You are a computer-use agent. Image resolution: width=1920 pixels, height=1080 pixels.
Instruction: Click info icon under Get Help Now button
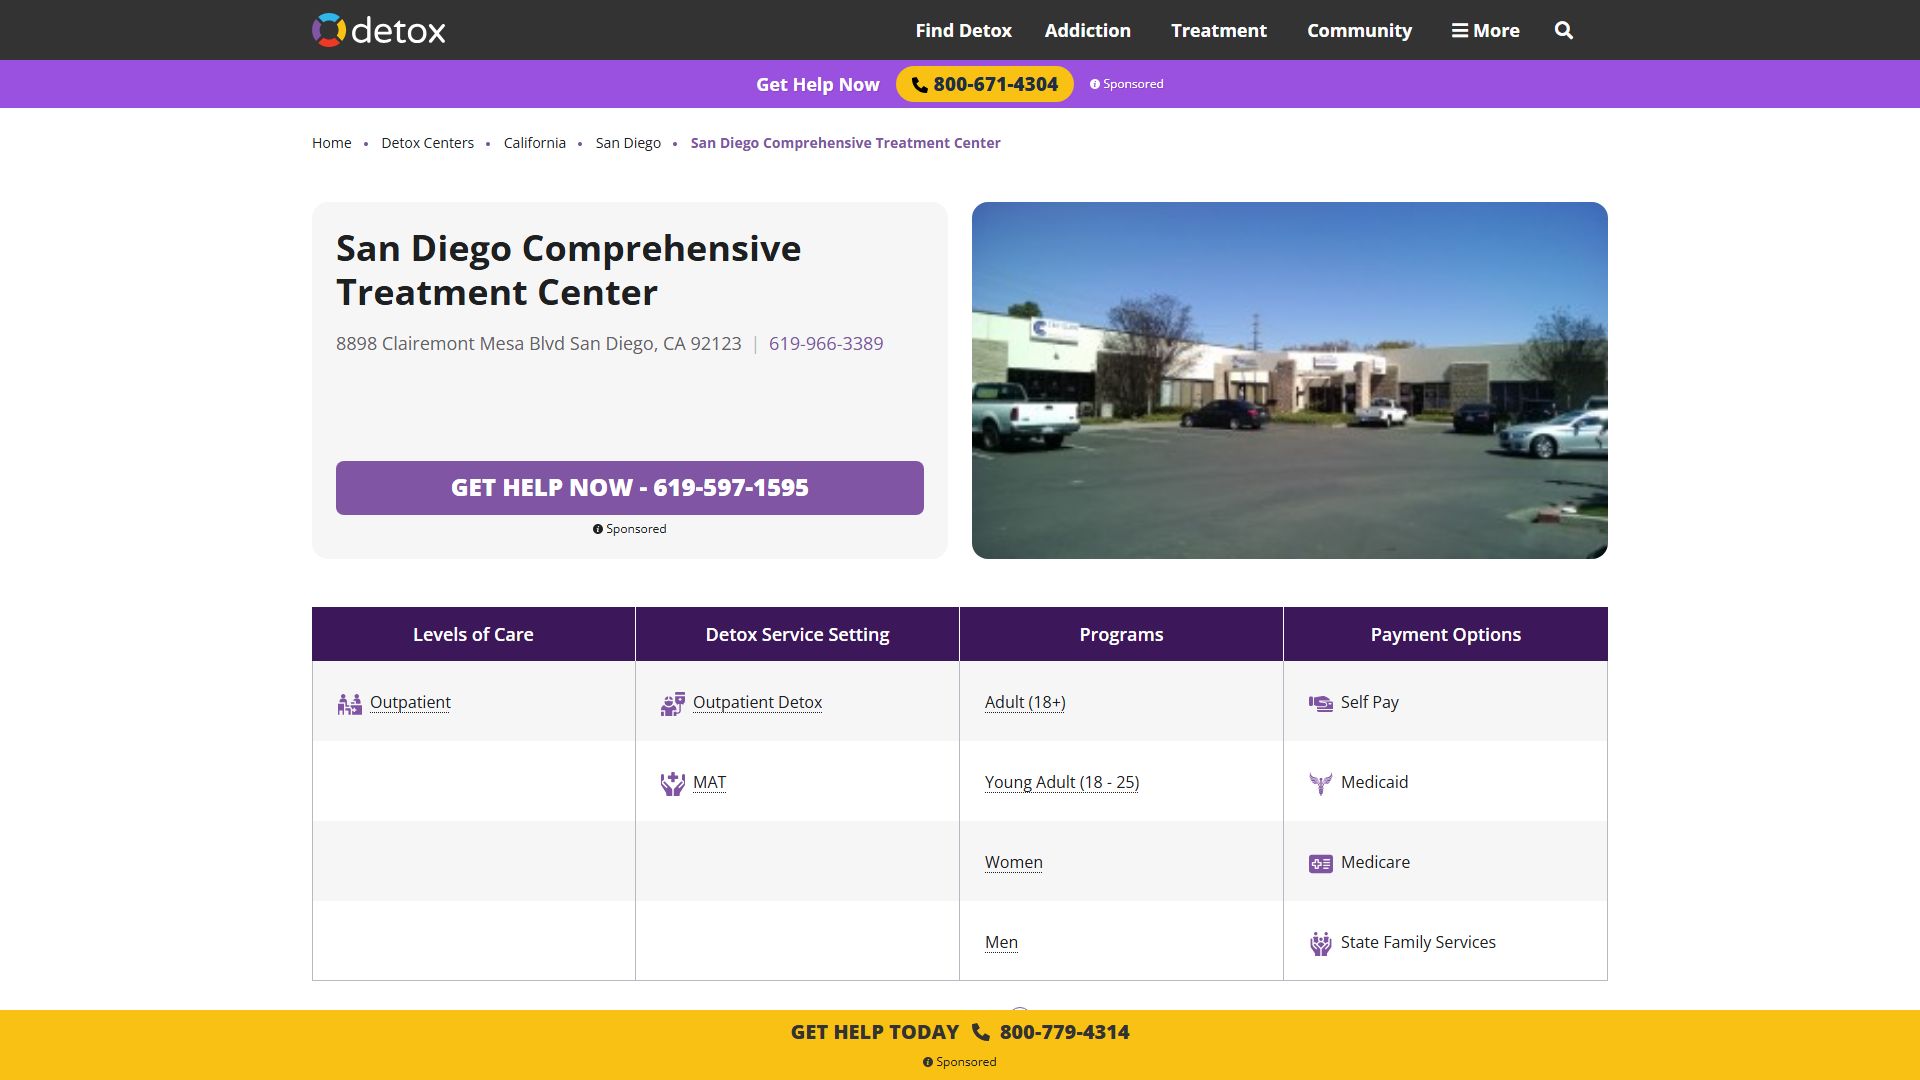[x=598, y=529]
